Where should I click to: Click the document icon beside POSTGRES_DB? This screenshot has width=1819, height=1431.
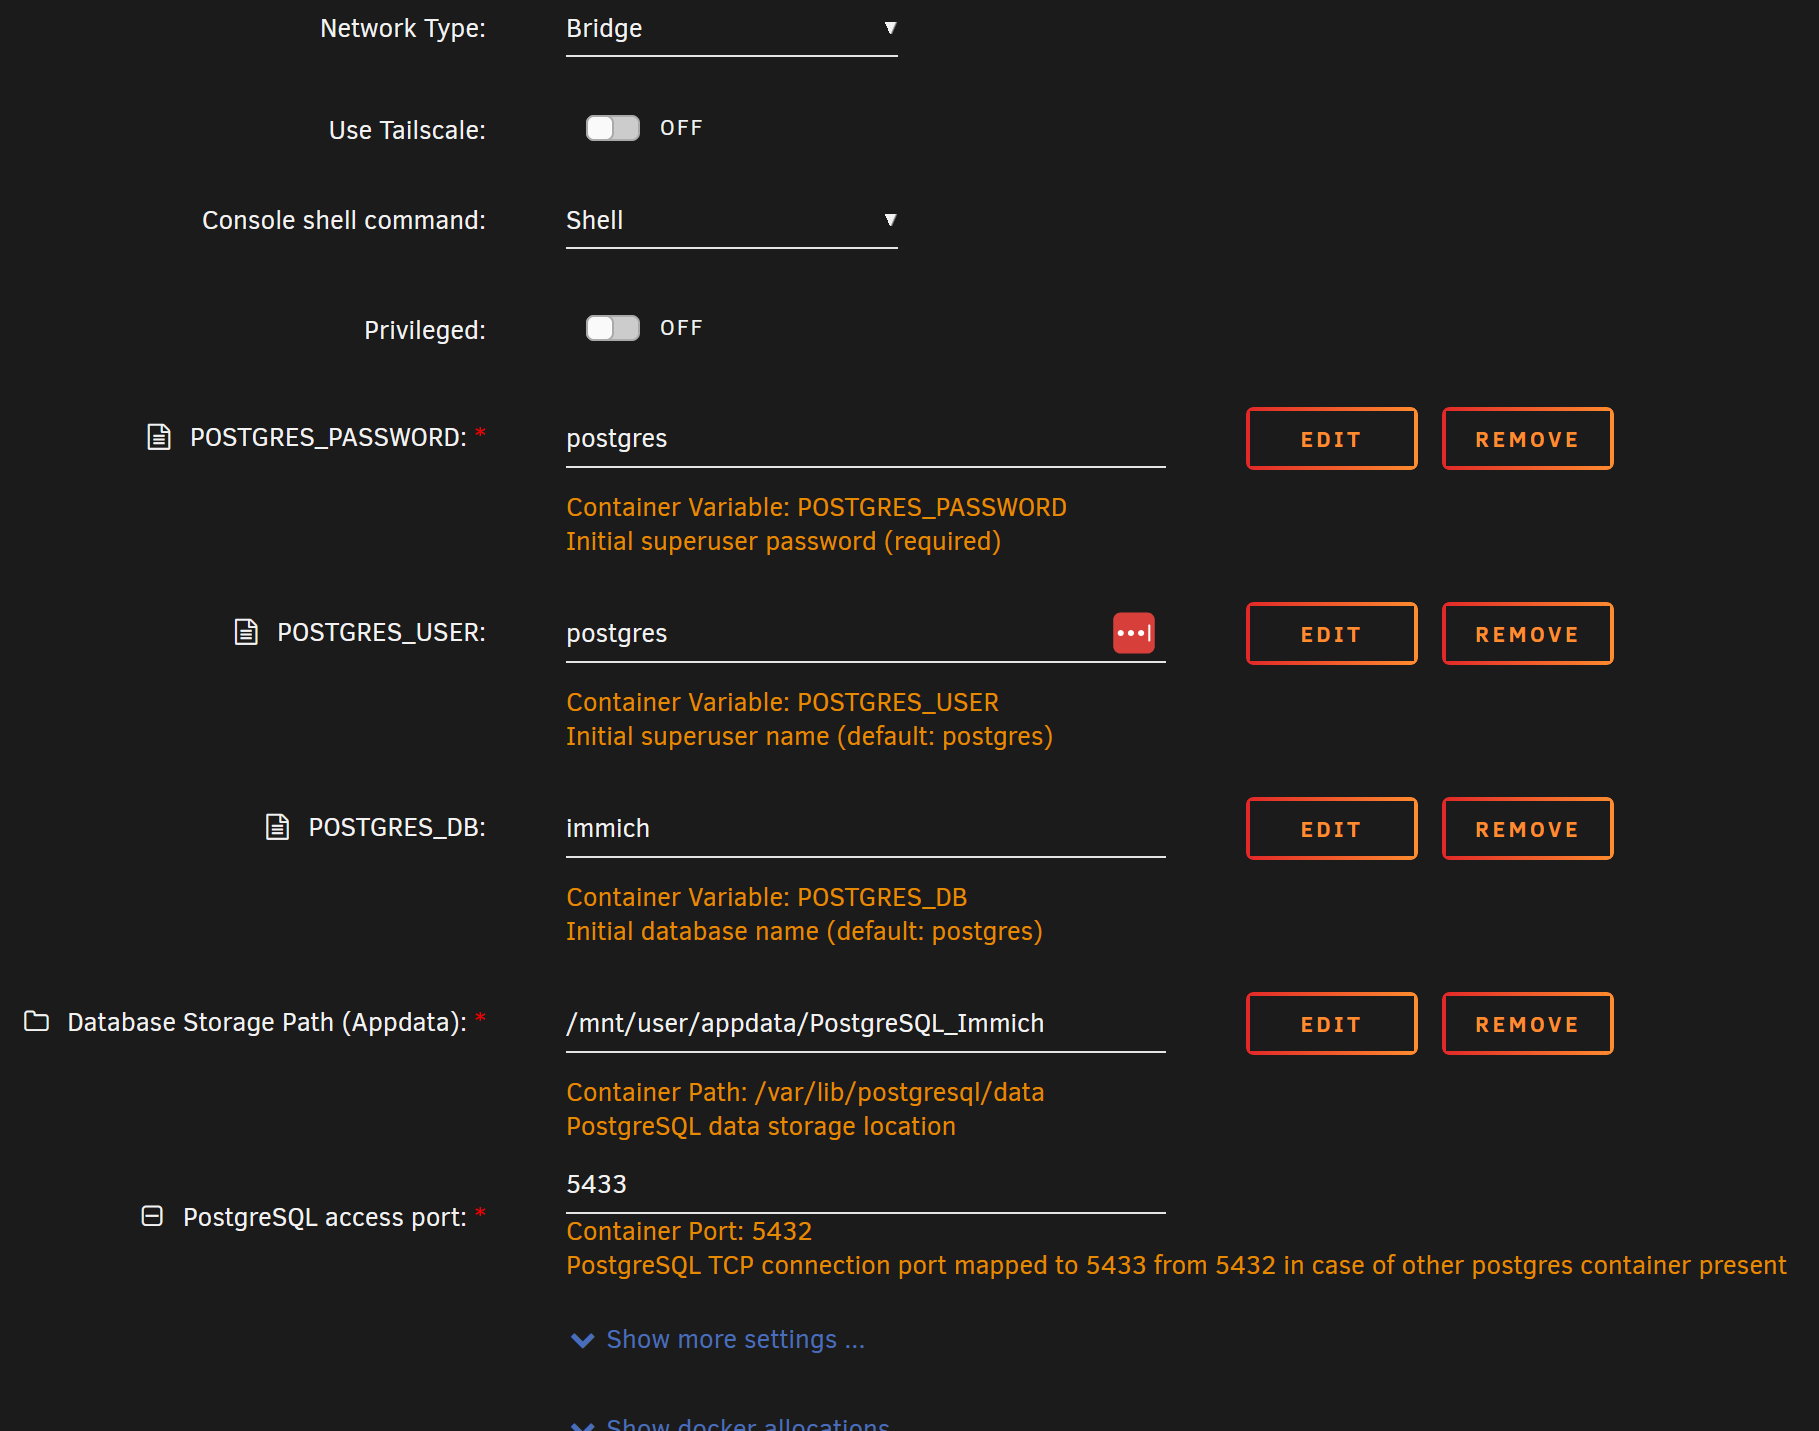(x=276, y=827)
